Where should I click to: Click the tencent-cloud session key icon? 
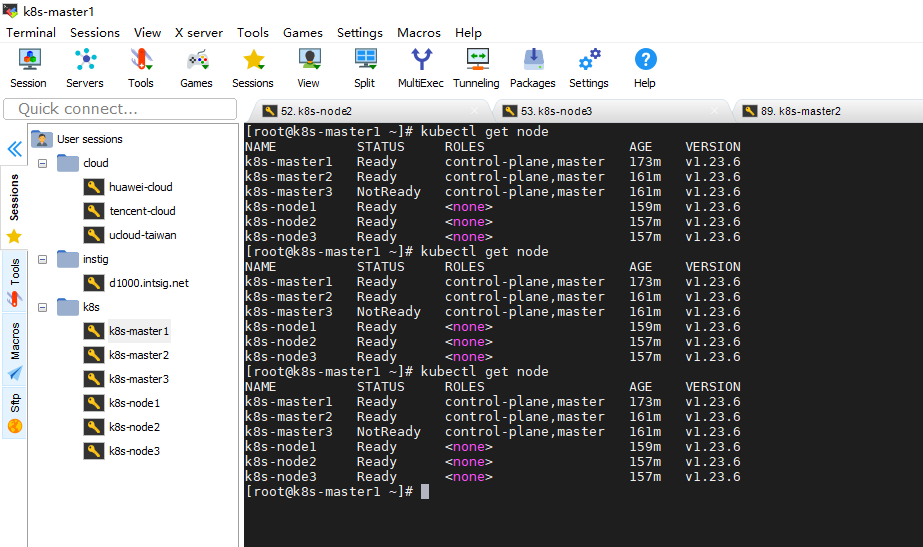pyautogui.click(x=94, y=211)
